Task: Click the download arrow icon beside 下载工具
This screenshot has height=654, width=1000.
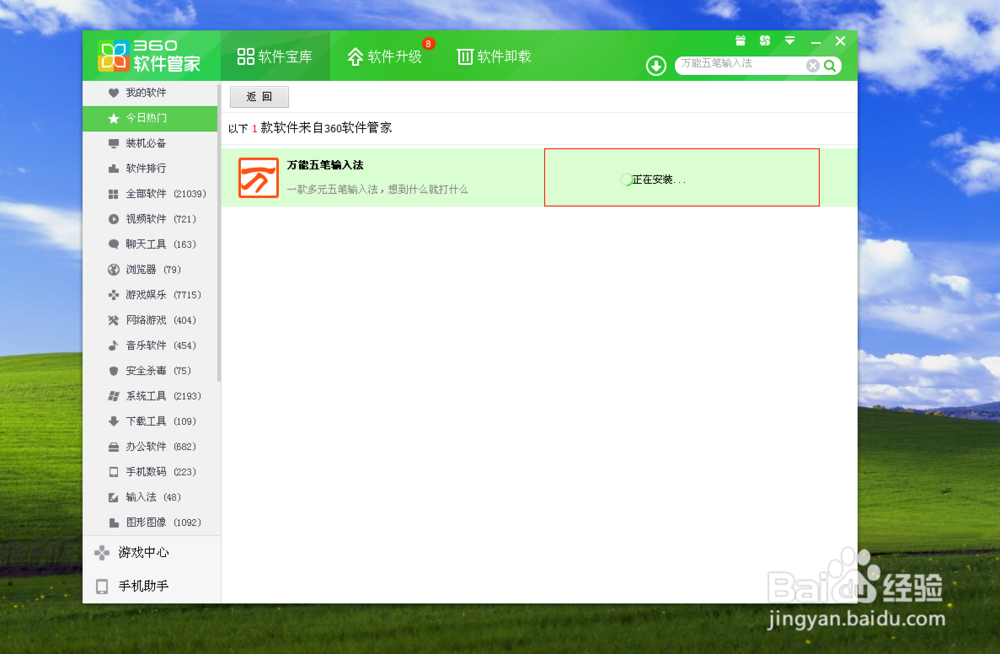Action: click(x=114, y=421)
